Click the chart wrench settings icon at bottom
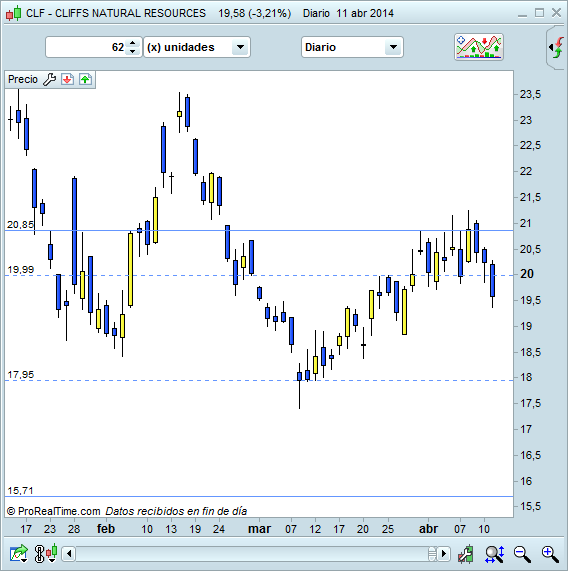568x571 pixels. pyautogui.click(x=466, y=554)
